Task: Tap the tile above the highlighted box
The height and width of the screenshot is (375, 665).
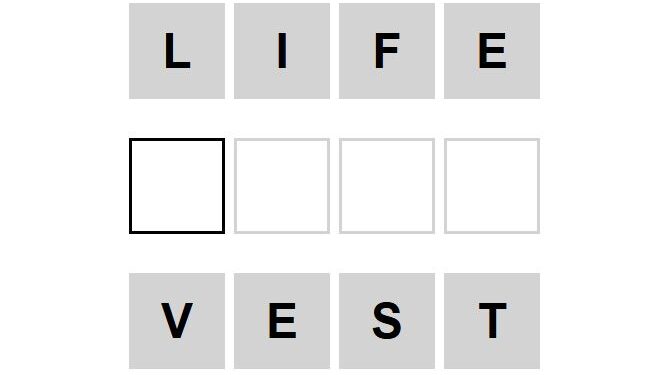Action: tap(177, 51)
